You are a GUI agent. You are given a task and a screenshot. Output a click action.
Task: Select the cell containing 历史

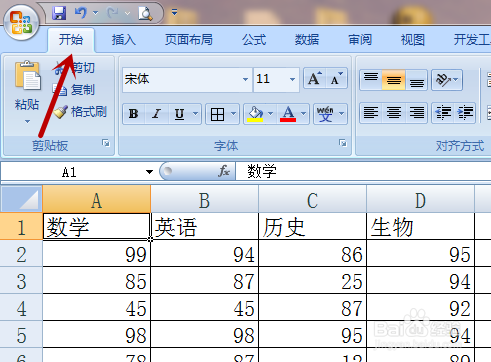[313, 227]
